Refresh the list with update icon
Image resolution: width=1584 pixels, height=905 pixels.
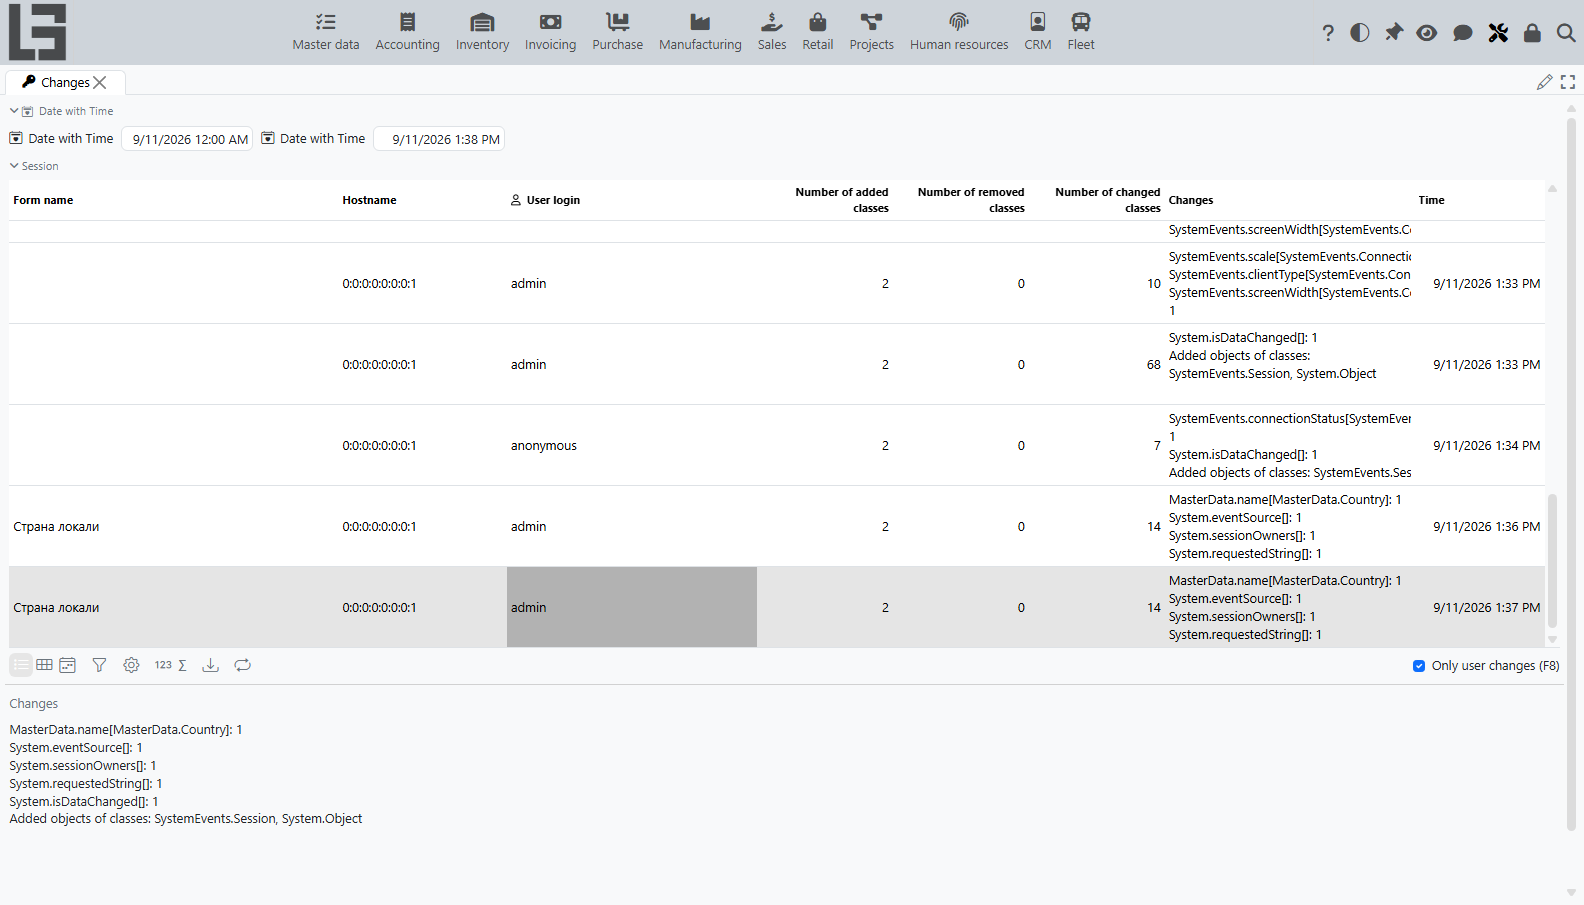point(242,665)
